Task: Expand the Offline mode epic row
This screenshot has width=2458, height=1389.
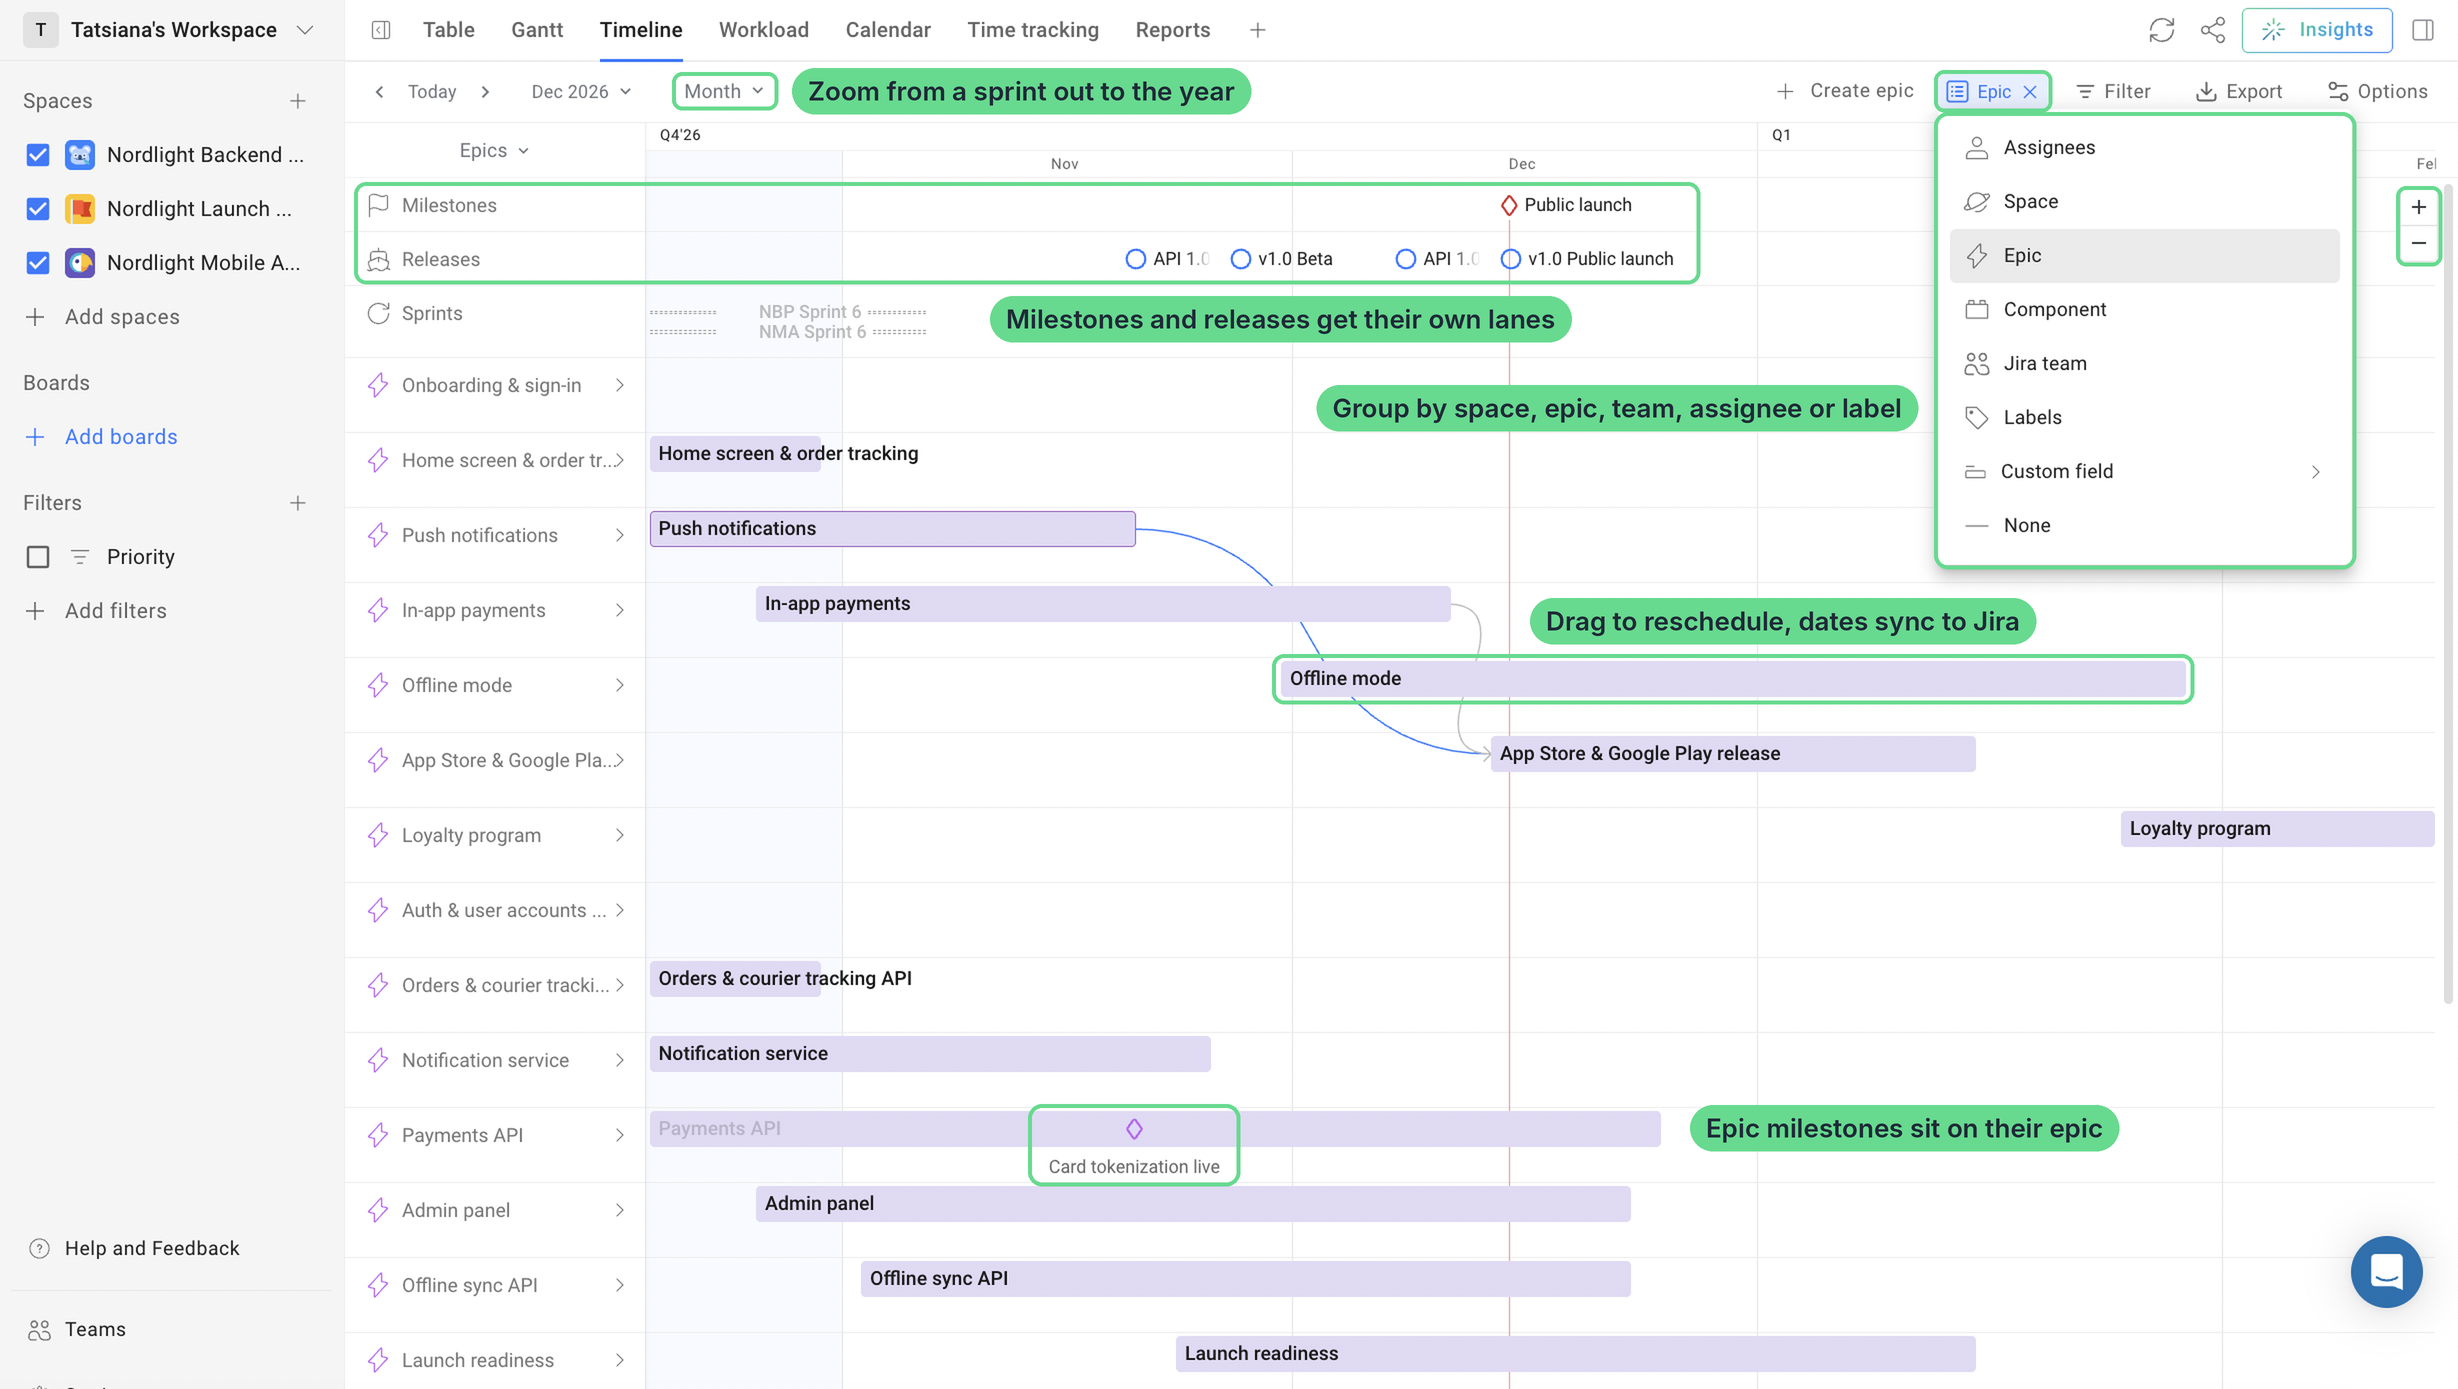Action: (619, 685)
